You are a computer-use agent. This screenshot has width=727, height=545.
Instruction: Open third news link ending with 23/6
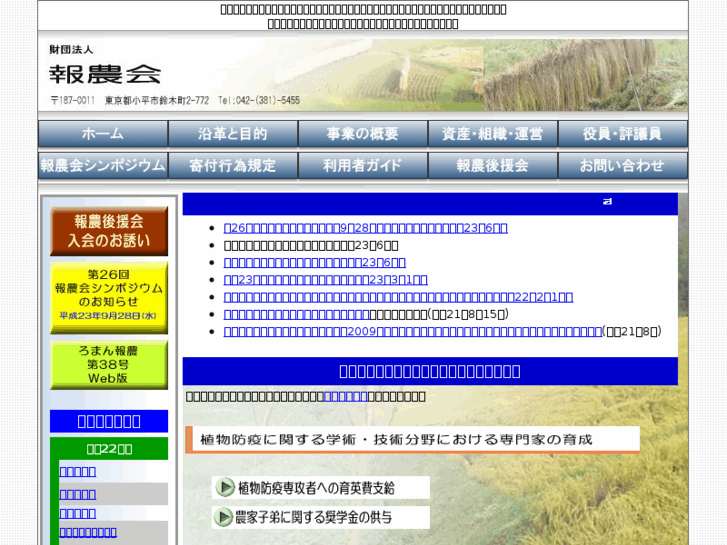[x=314, y=263]
